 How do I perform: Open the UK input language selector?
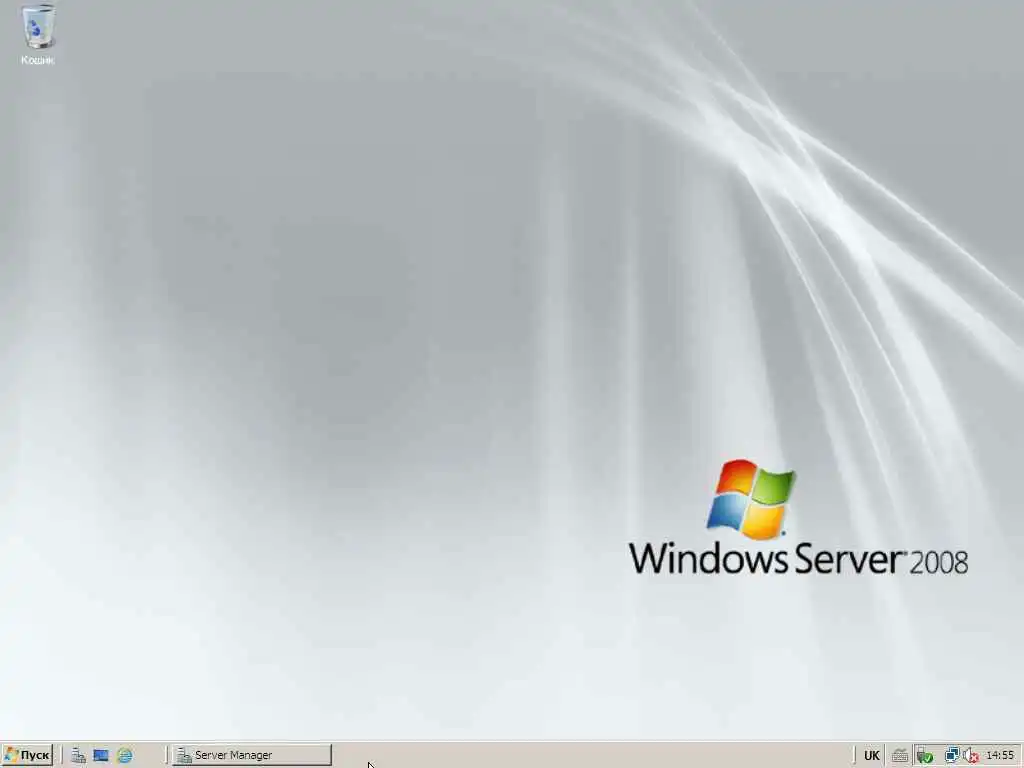point(871,756)
